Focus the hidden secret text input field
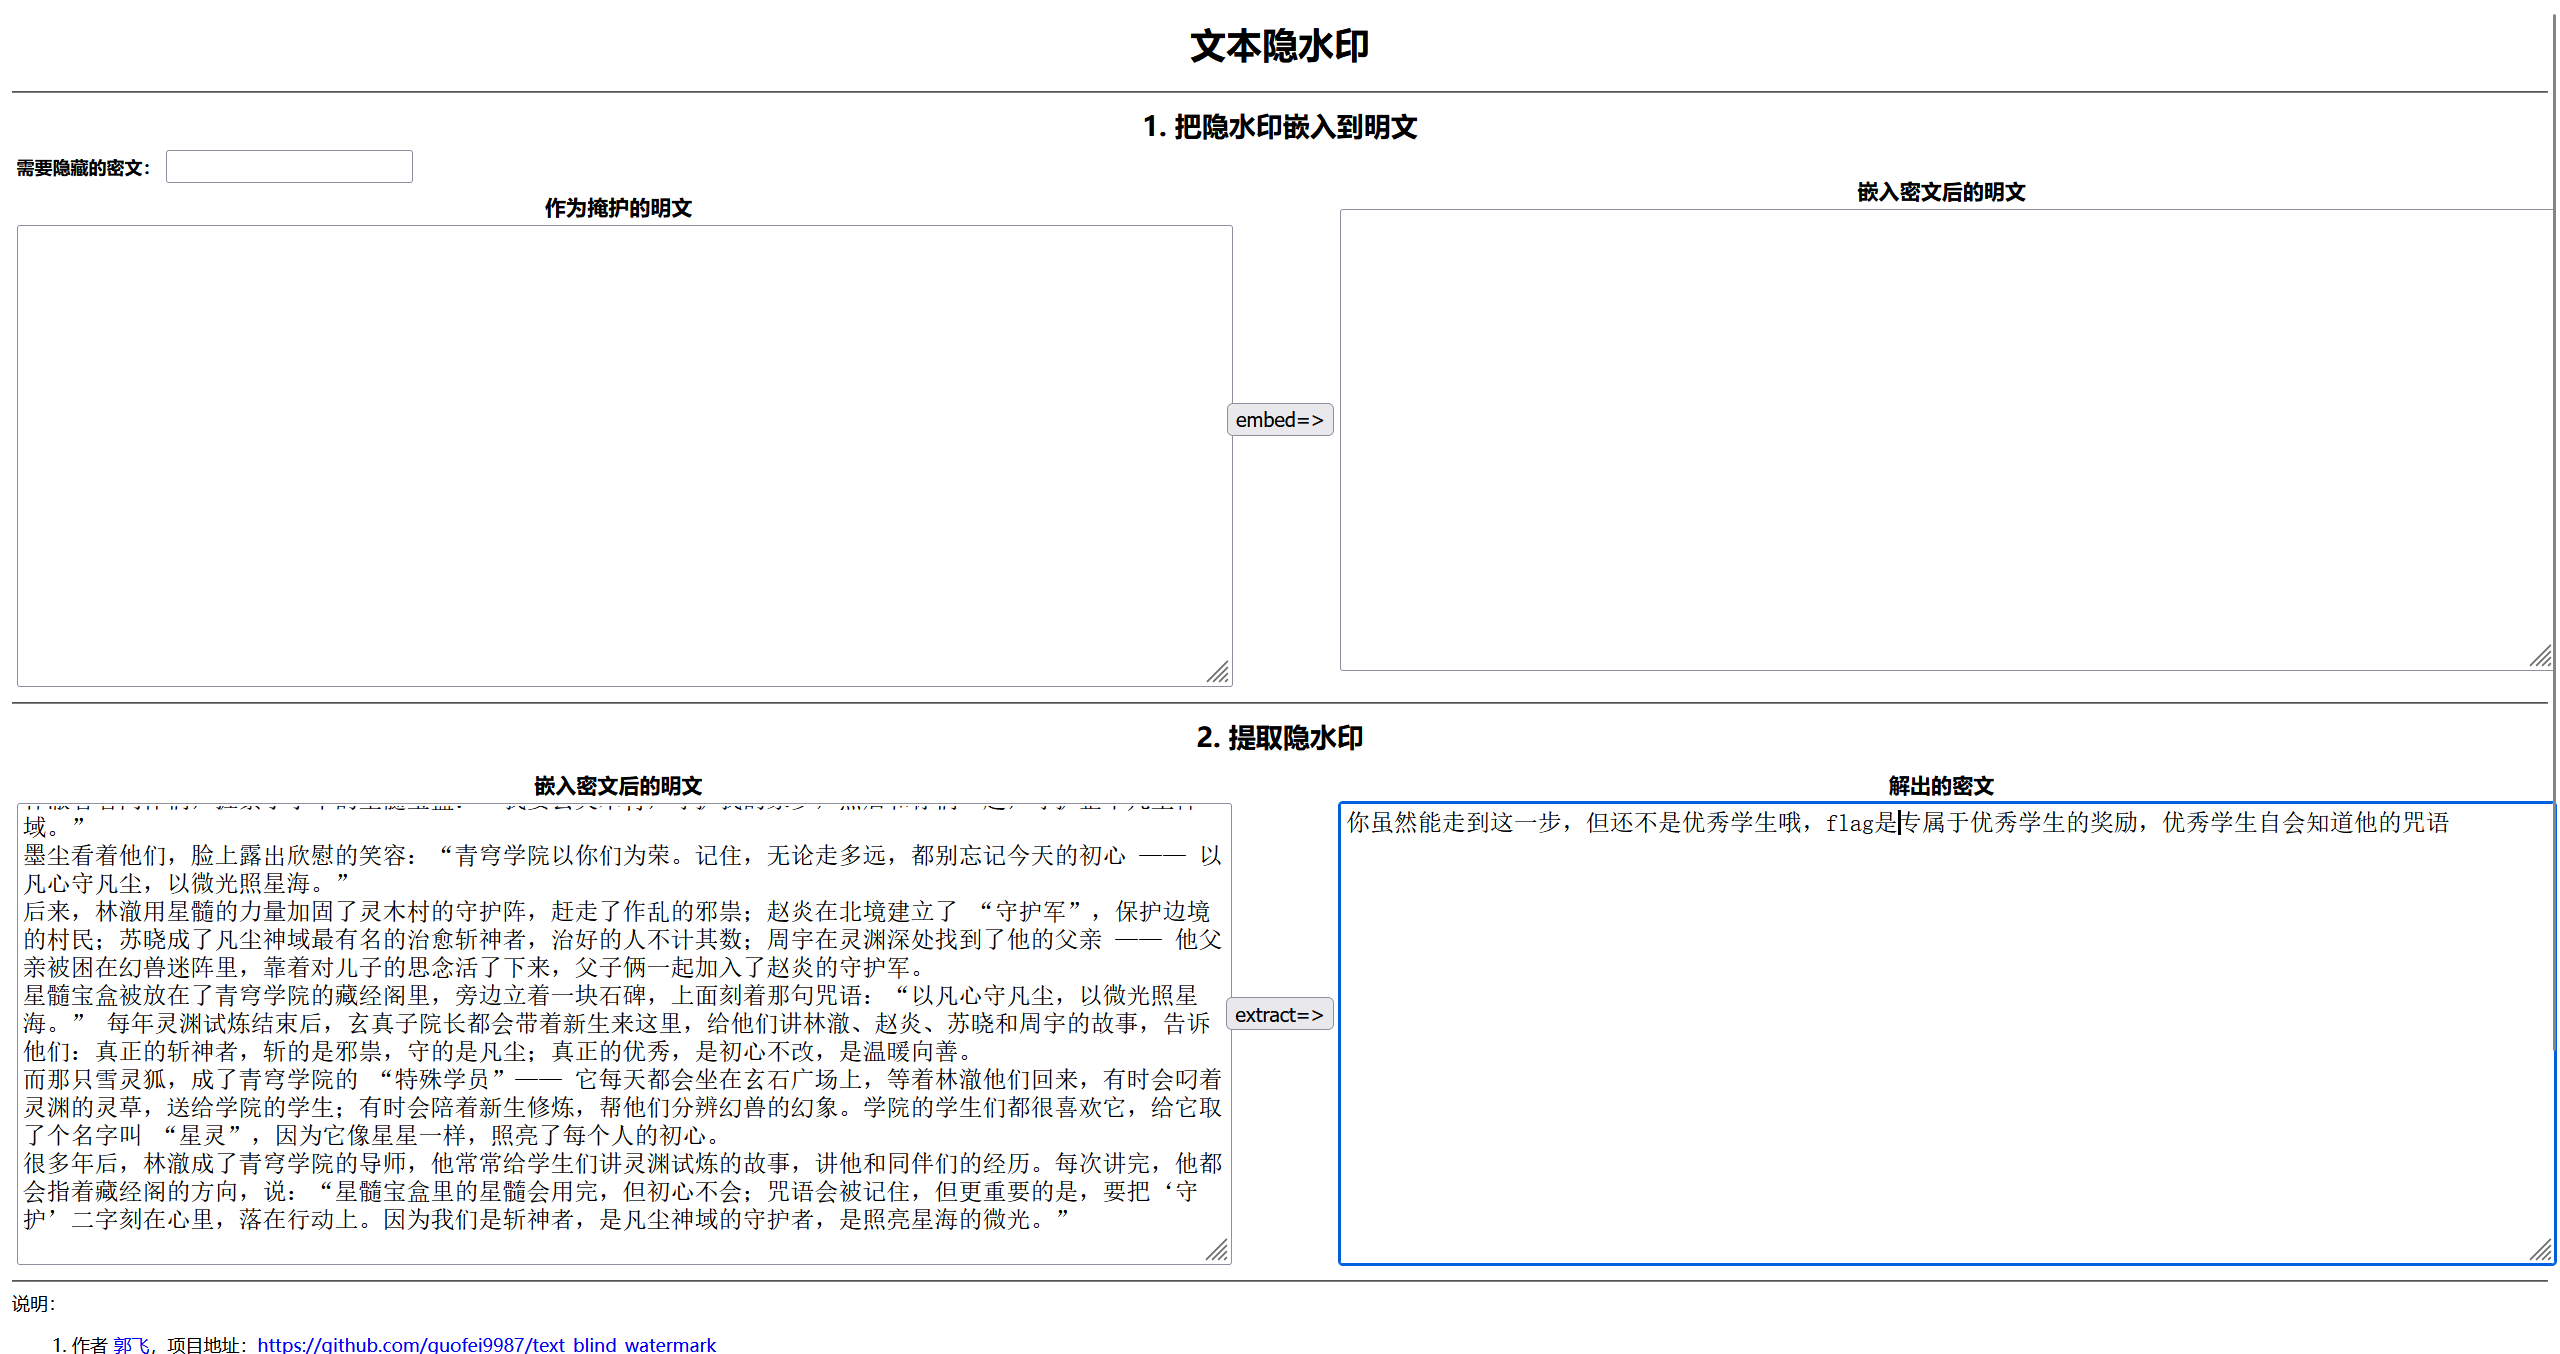 pyautogui.click(x=289, y=167)
